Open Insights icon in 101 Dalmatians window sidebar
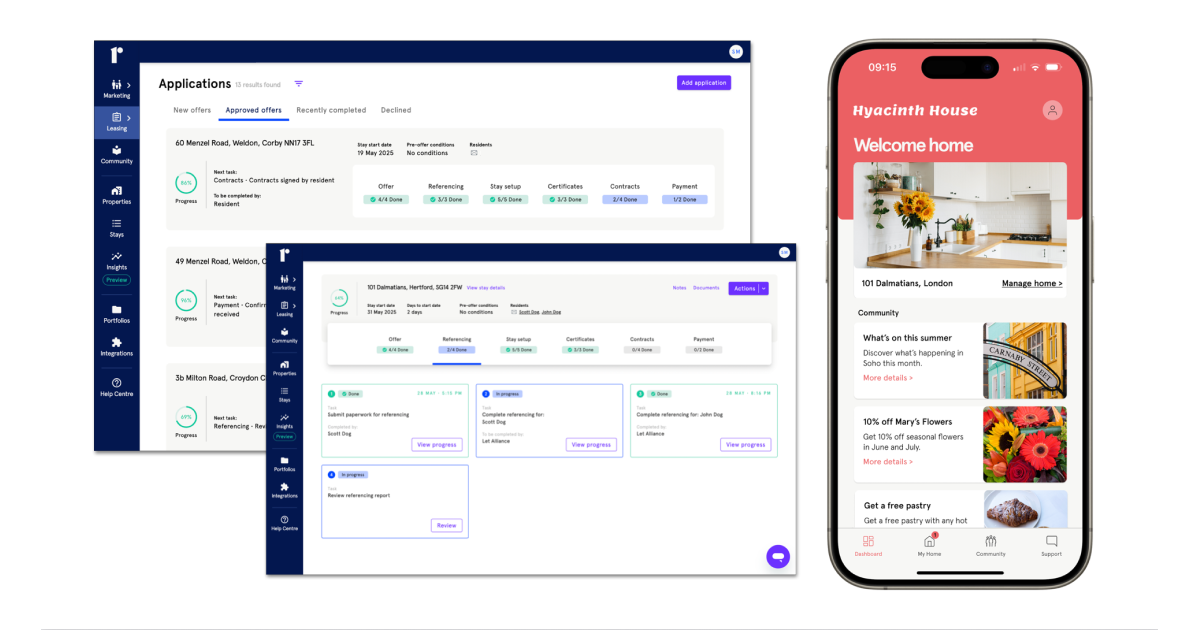The image size is (1200, 630). pos(285,417)
